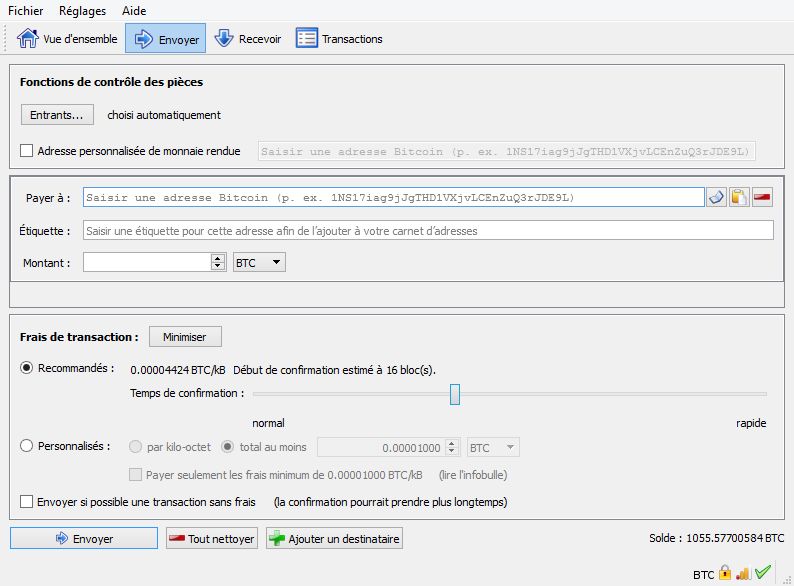Increase Montant using the spinner arrow
Screen dimensions: 794x586
(218, 258)
